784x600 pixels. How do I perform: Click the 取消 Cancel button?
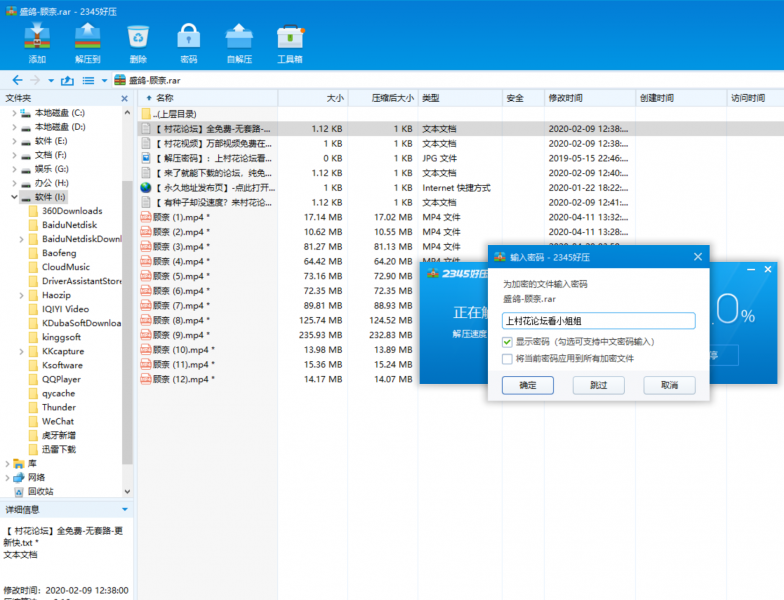tap(670, 385)
